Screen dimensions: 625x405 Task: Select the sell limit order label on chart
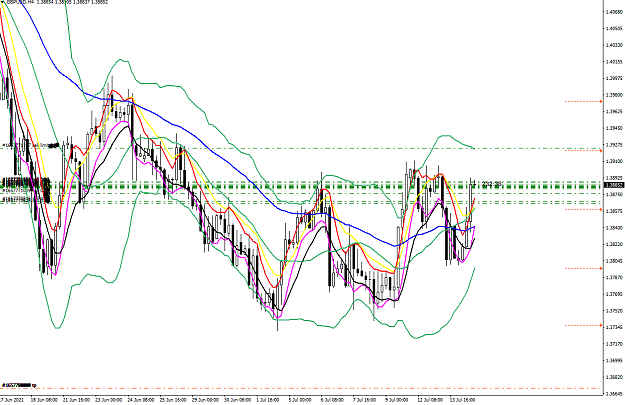30,145
